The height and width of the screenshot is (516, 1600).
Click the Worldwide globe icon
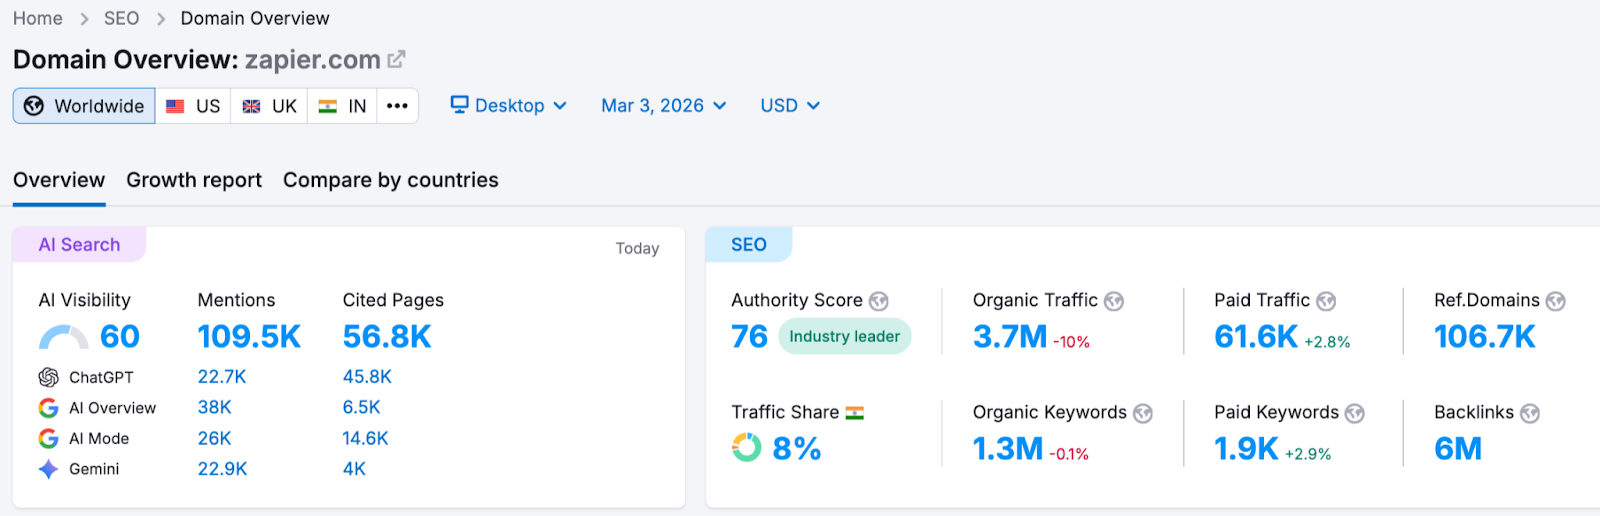34,106
